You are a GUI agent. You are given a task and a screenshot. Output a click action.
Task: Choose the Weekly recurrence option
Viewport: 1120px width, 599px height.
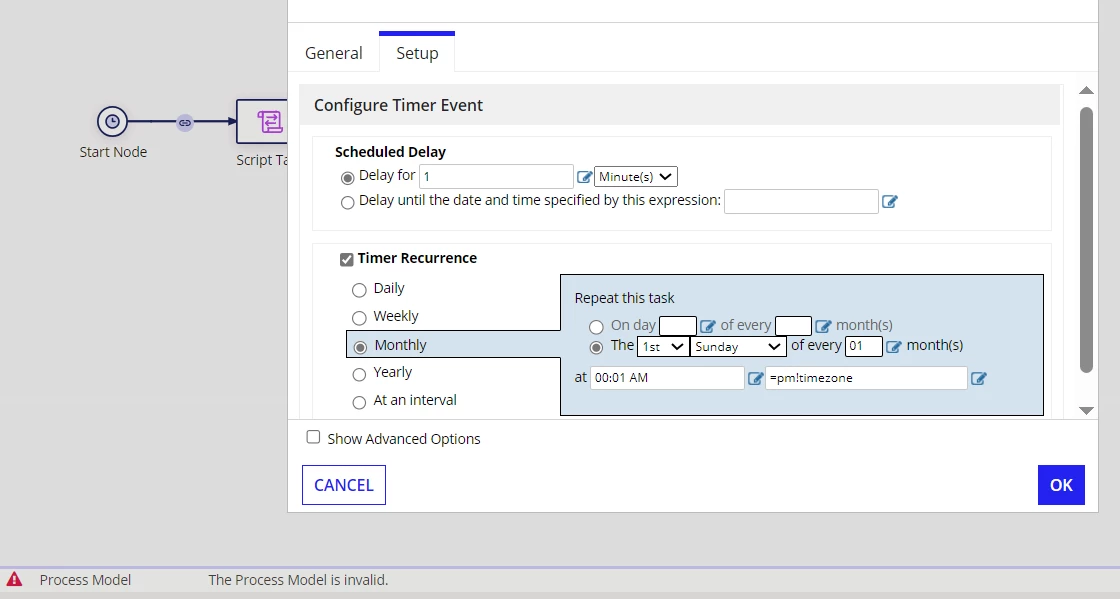pyautogui.click(x=359, y=318)
